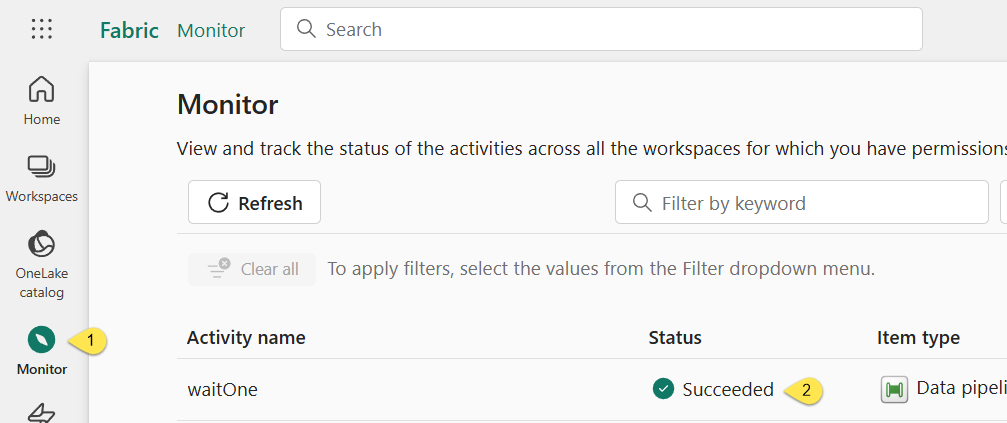Click the Fabric brand link
The height and width of the screenshot is (423, 1007).
(129, 30)
